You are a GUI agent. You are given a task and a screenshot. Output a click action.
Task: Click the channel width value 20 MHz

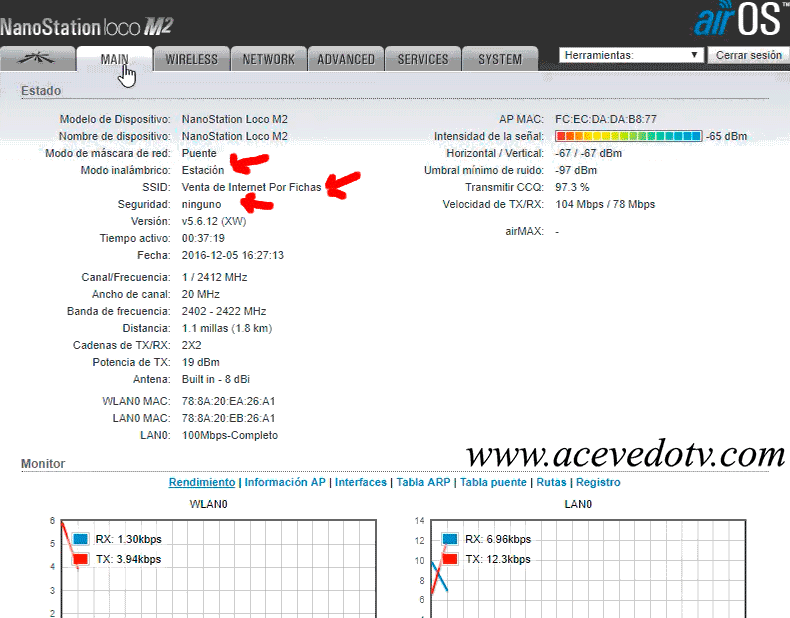pos(201,294)
